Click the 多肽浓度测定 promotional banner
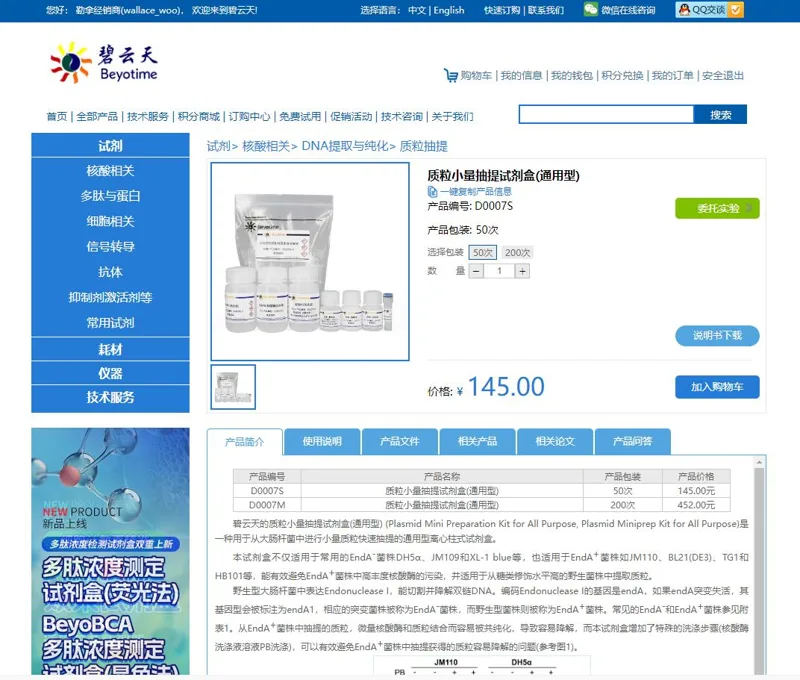The width and height of the screenshot is (800, 680). point(110,551)
